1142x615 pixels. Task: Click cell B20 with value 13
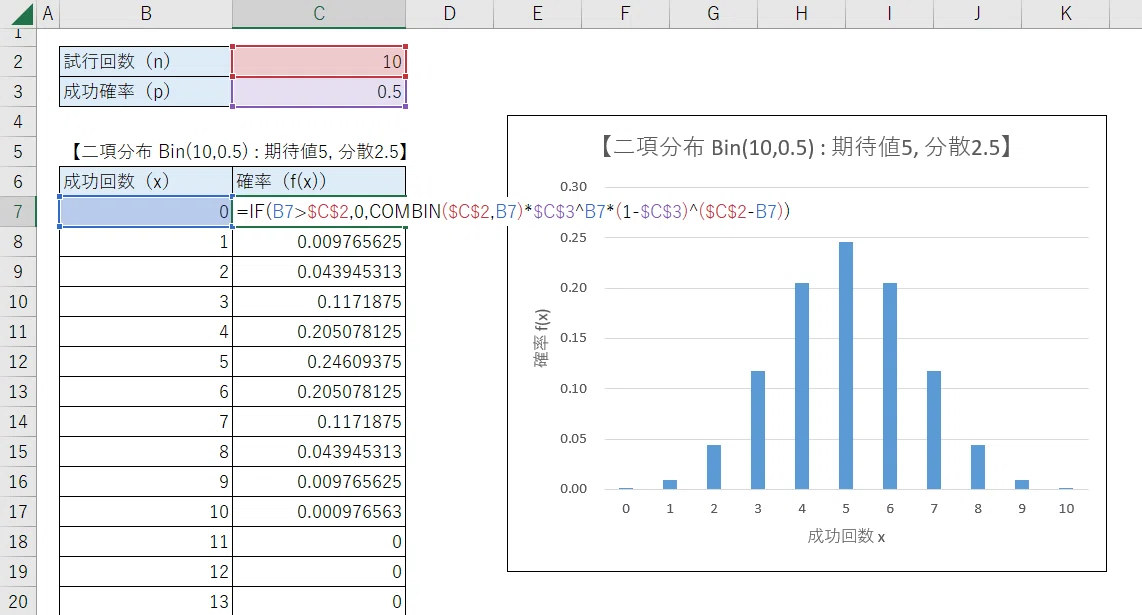tap(146, 602)
